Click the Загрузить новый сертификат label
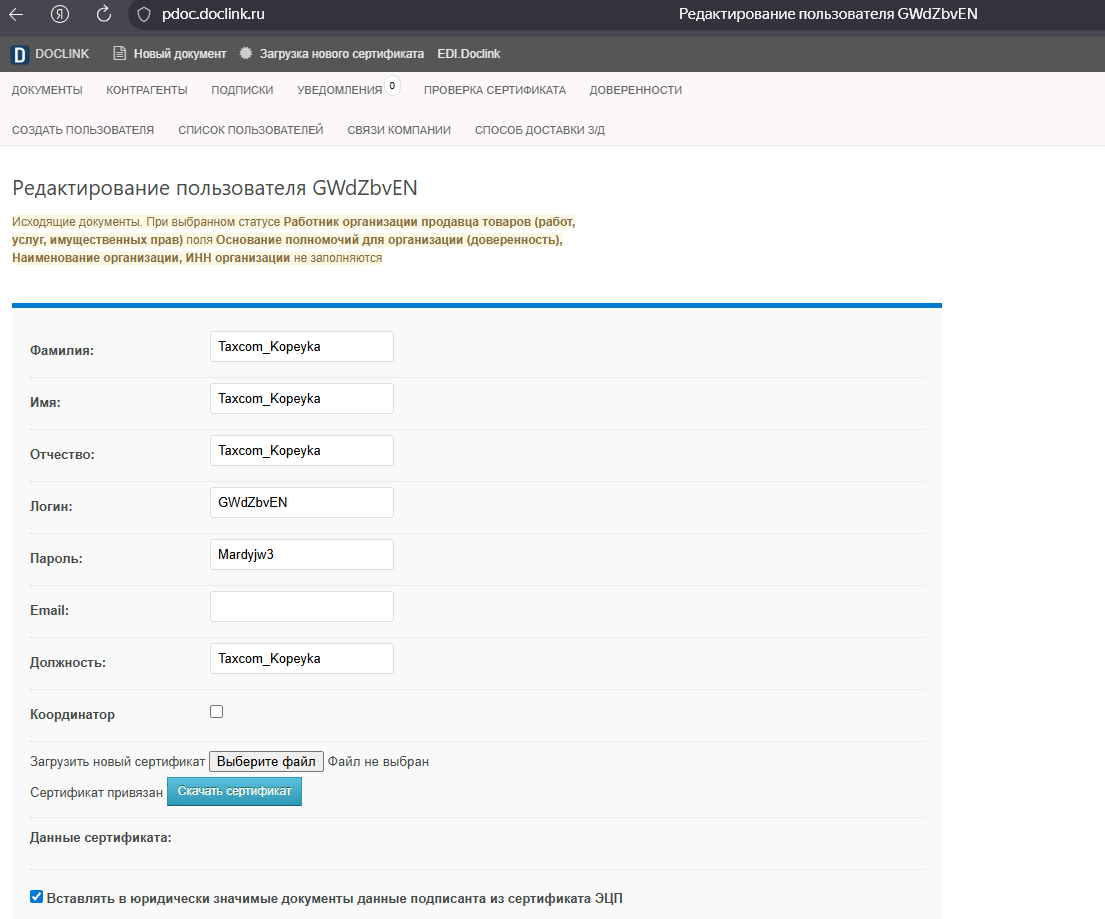The image size is (1105, 919). 118,762
